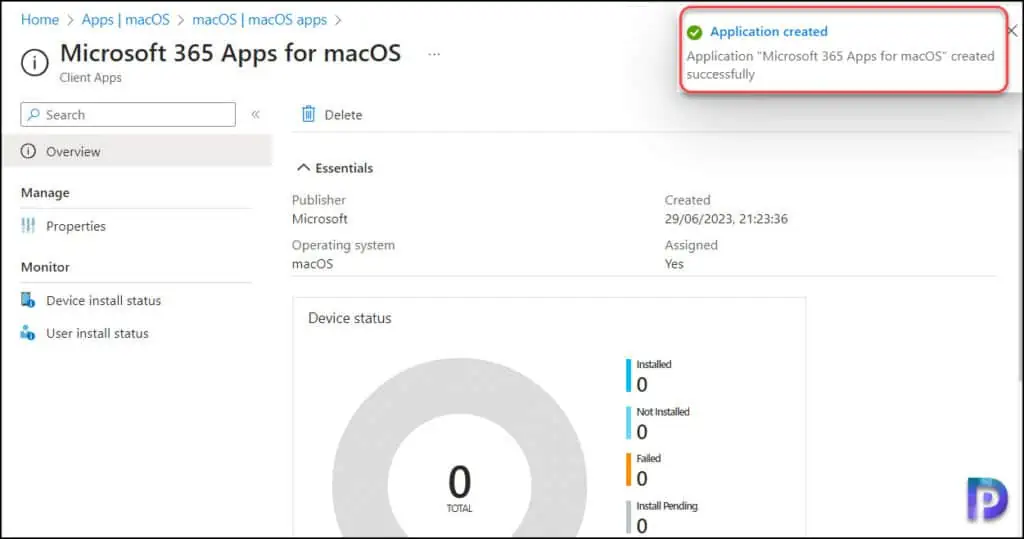Screen dimensions: 1024x539
Task: Click the Microsoft 365 Apps for macOS title
Action: point(231,53)
